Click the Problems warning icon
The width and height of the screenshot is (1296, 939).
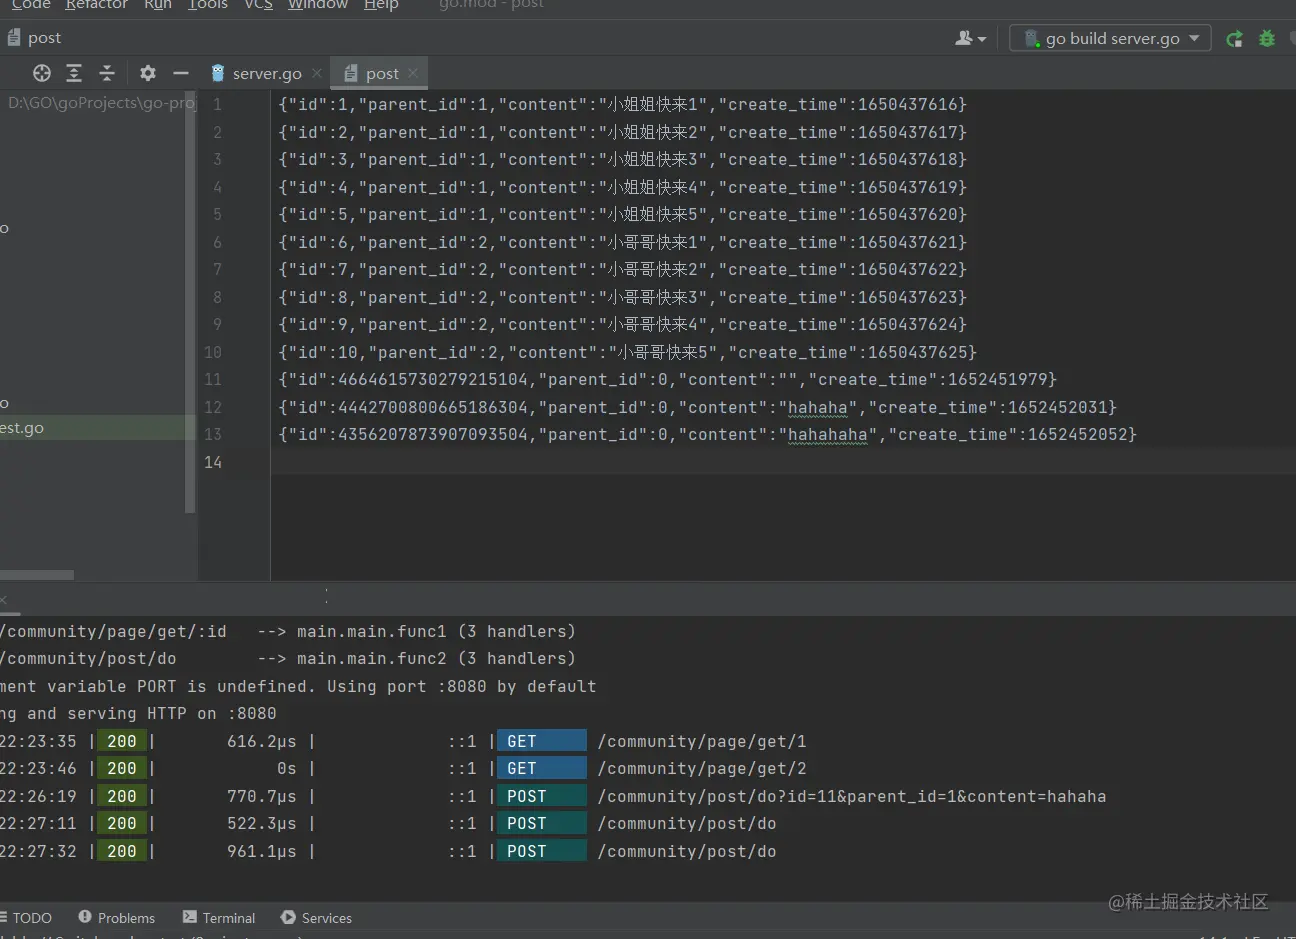85,917
